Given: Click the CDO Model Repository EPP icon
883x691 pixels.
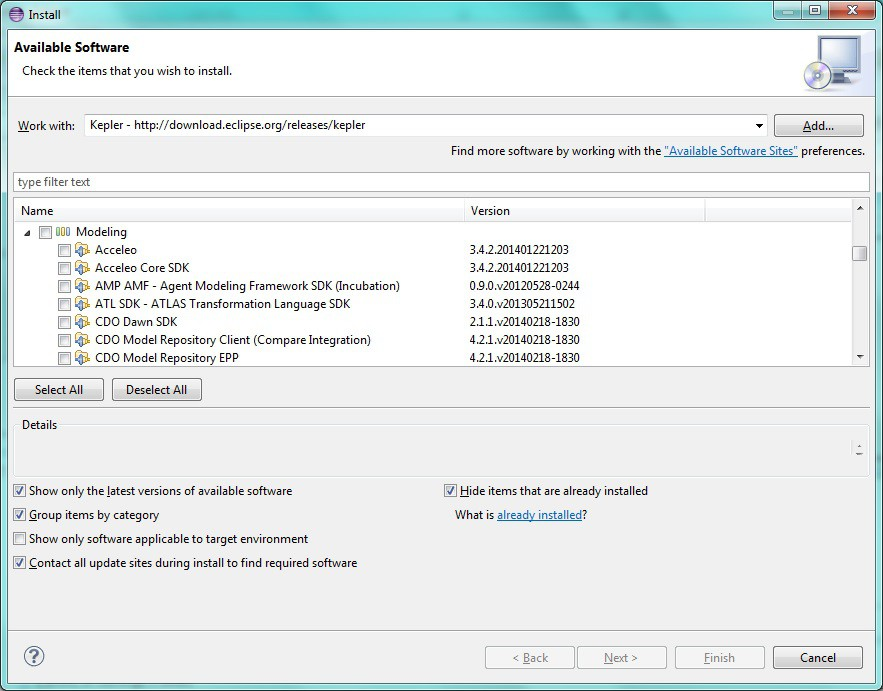Looking at the screenshot, I should 82,358.
